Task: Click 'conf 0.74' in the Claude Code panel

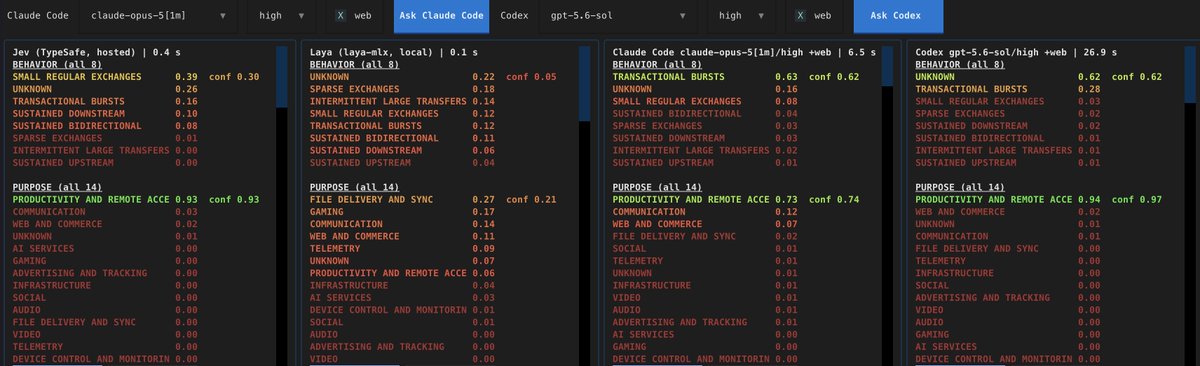Action: [835, 200]
